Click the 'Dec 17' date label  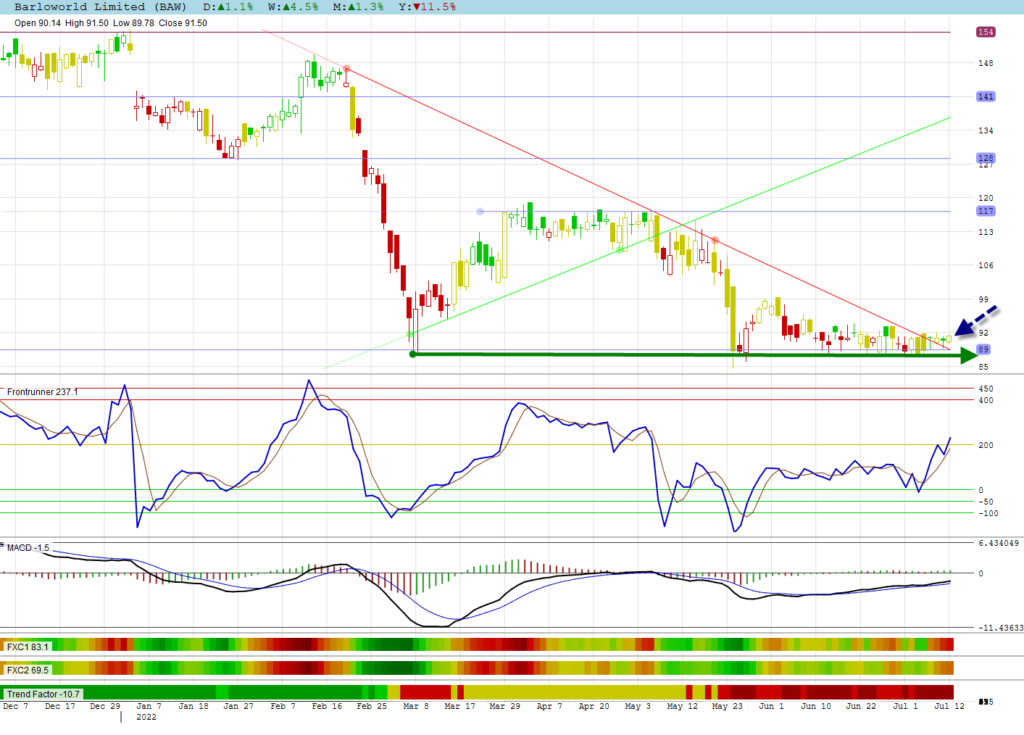(x=60, y=706)
